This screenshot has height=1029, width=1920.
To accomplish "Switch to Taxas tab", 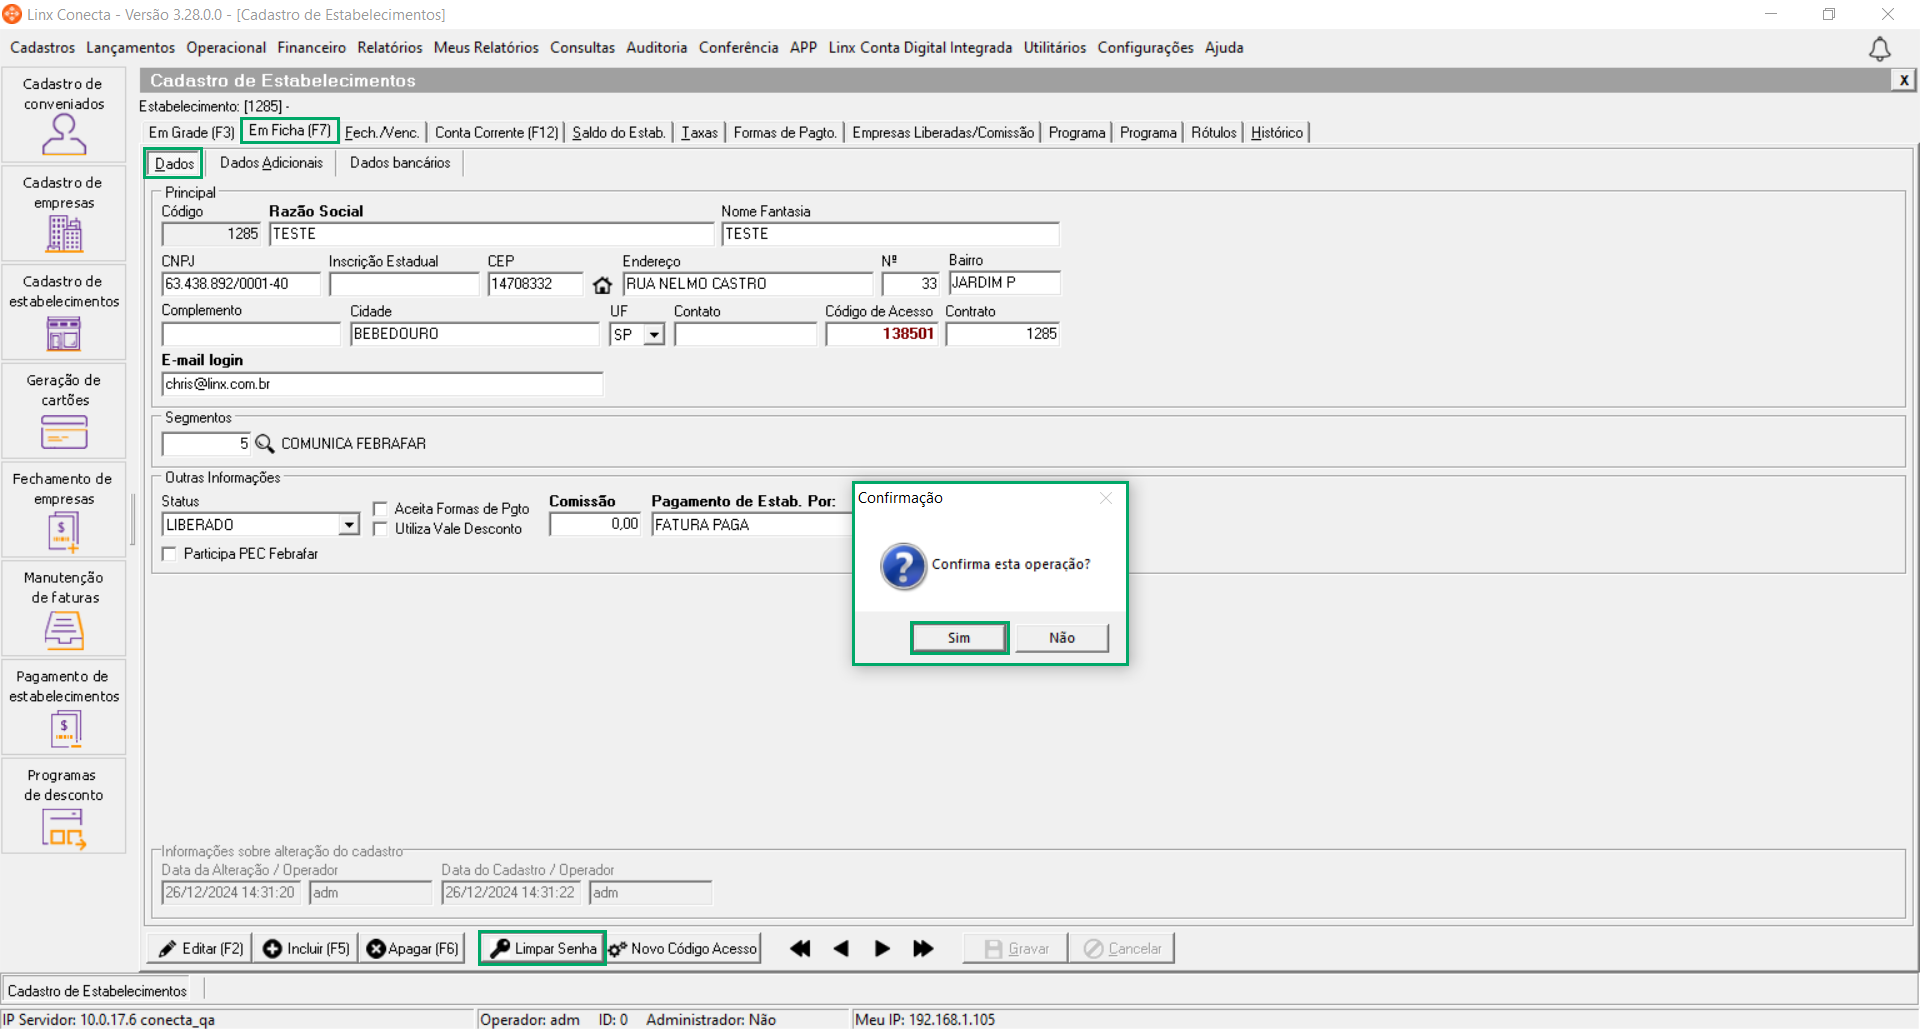I will [699, 132].
